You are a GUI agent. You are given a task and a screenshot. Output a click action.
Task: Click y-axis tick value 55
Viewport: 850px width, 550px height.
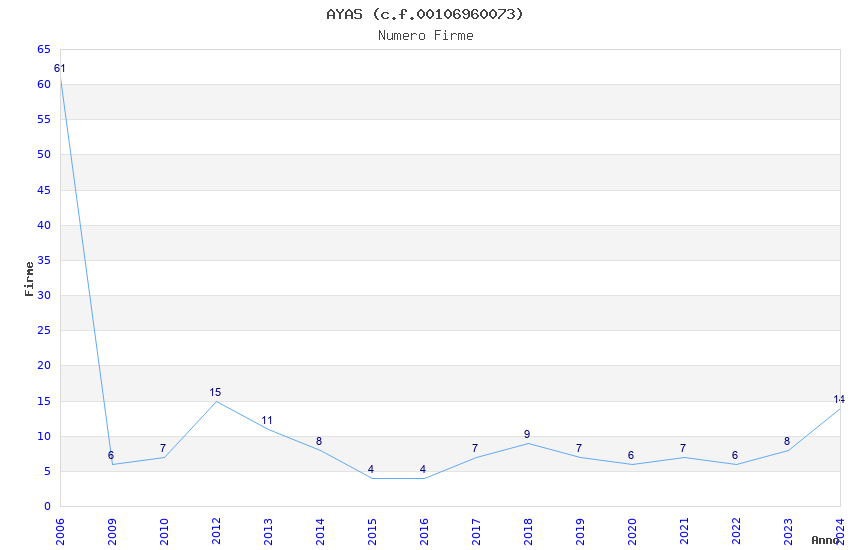coord(44,119)
